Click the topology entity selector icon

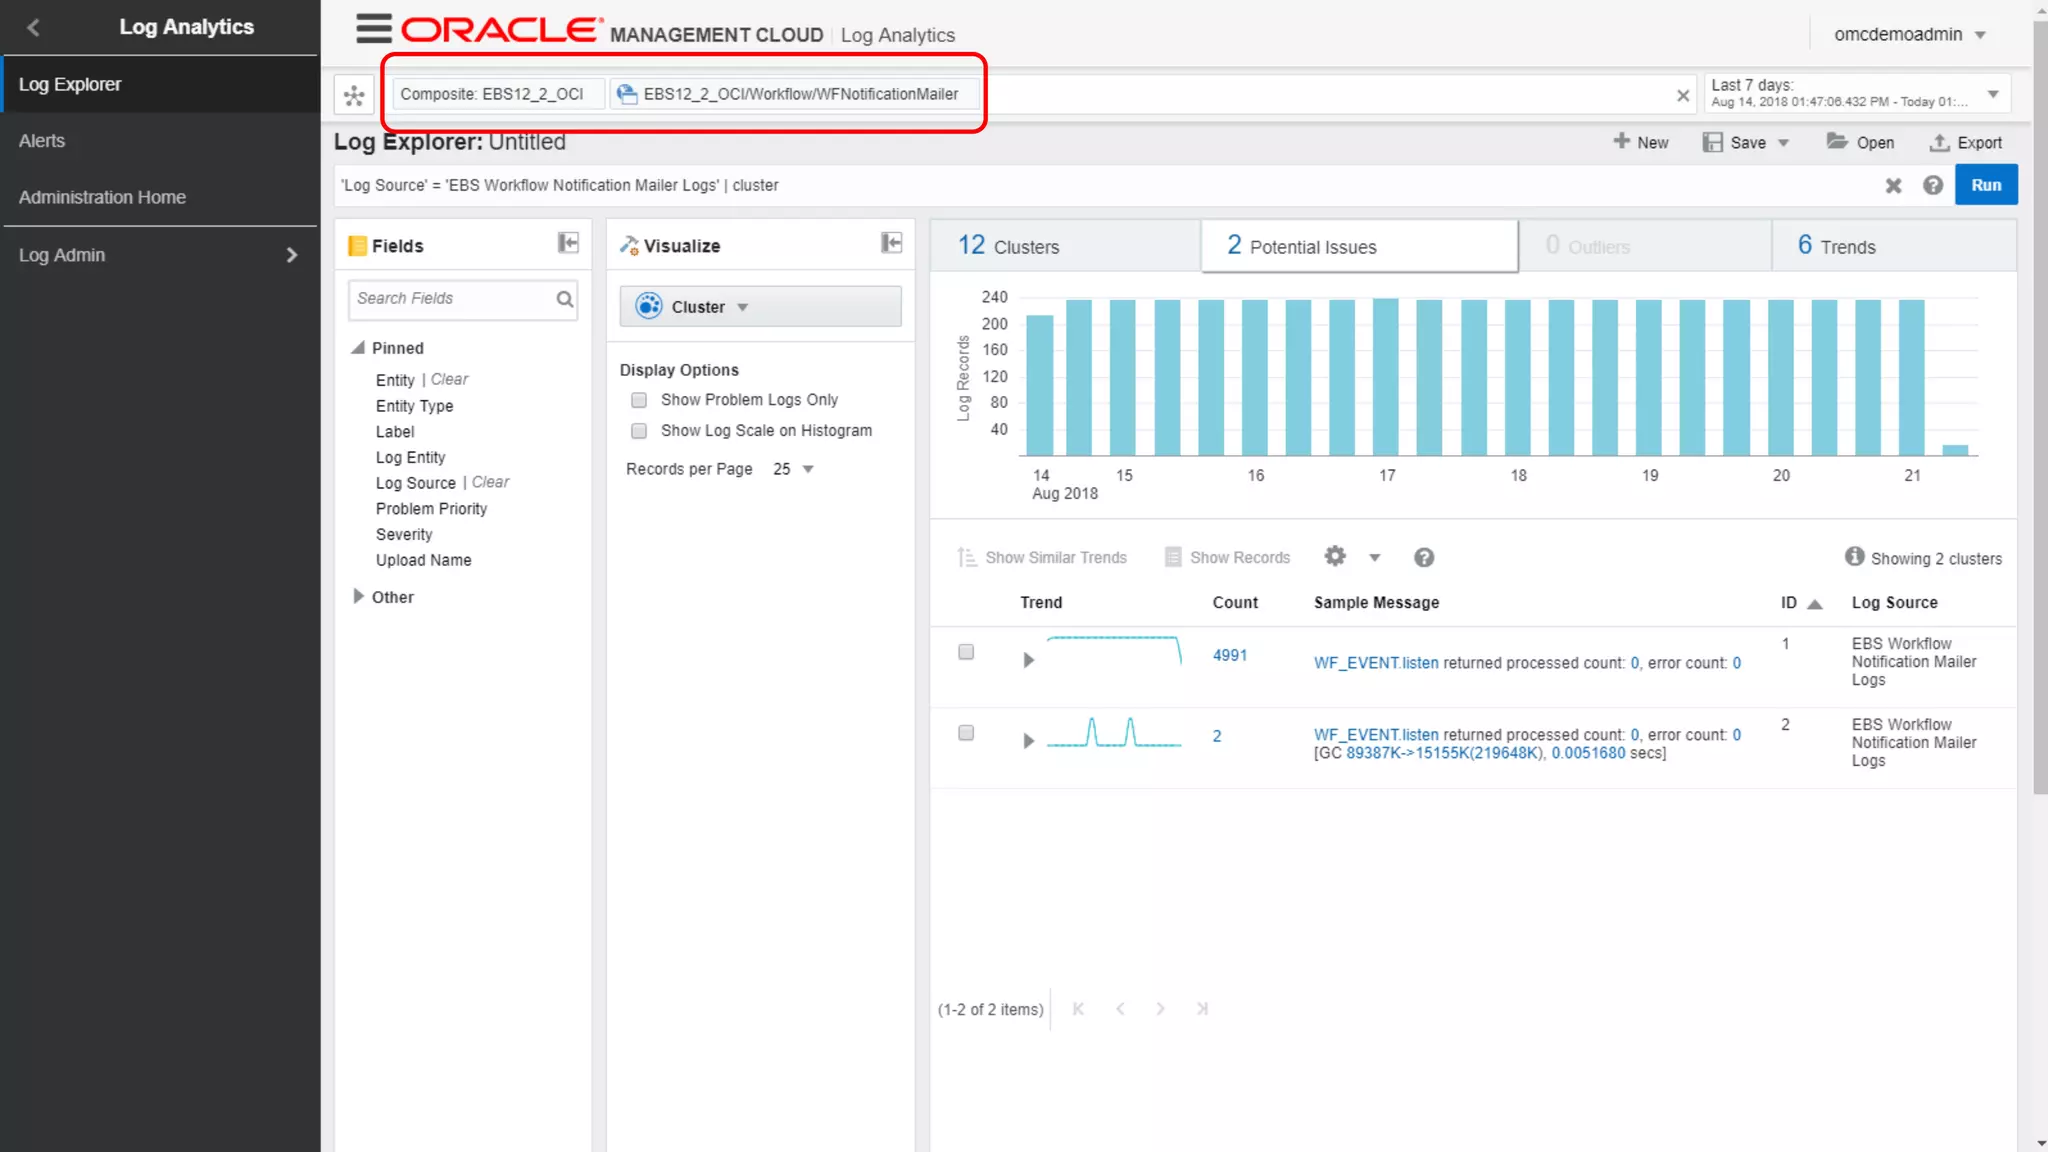(354, 95)
